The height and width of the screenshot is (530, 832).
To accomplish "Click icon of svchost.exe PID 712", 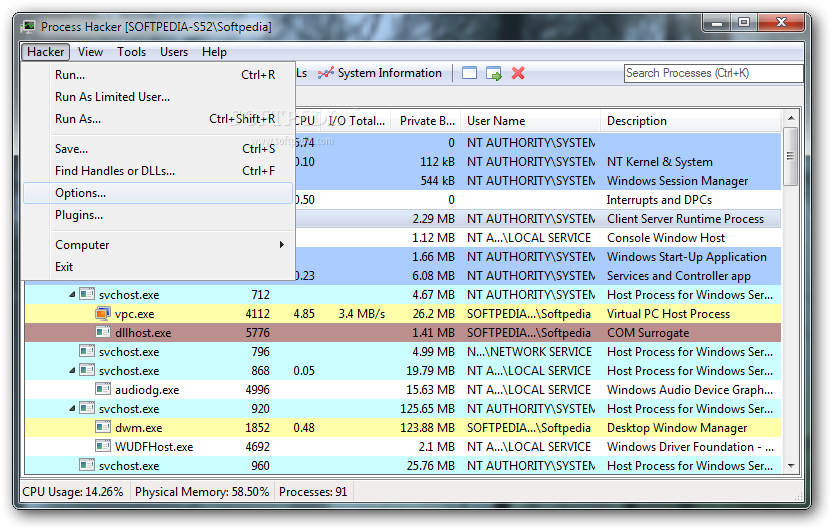I will pos(87,294).
